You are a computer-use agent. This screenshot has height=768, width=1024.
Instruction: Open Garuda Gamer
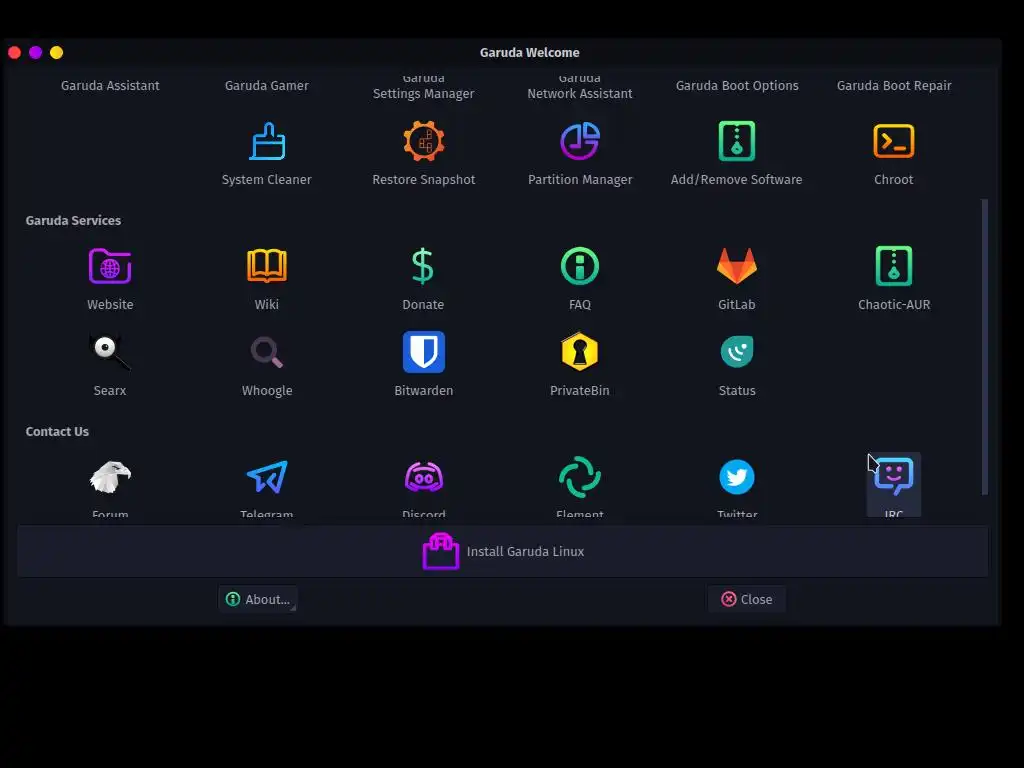(x=266, y=86)
